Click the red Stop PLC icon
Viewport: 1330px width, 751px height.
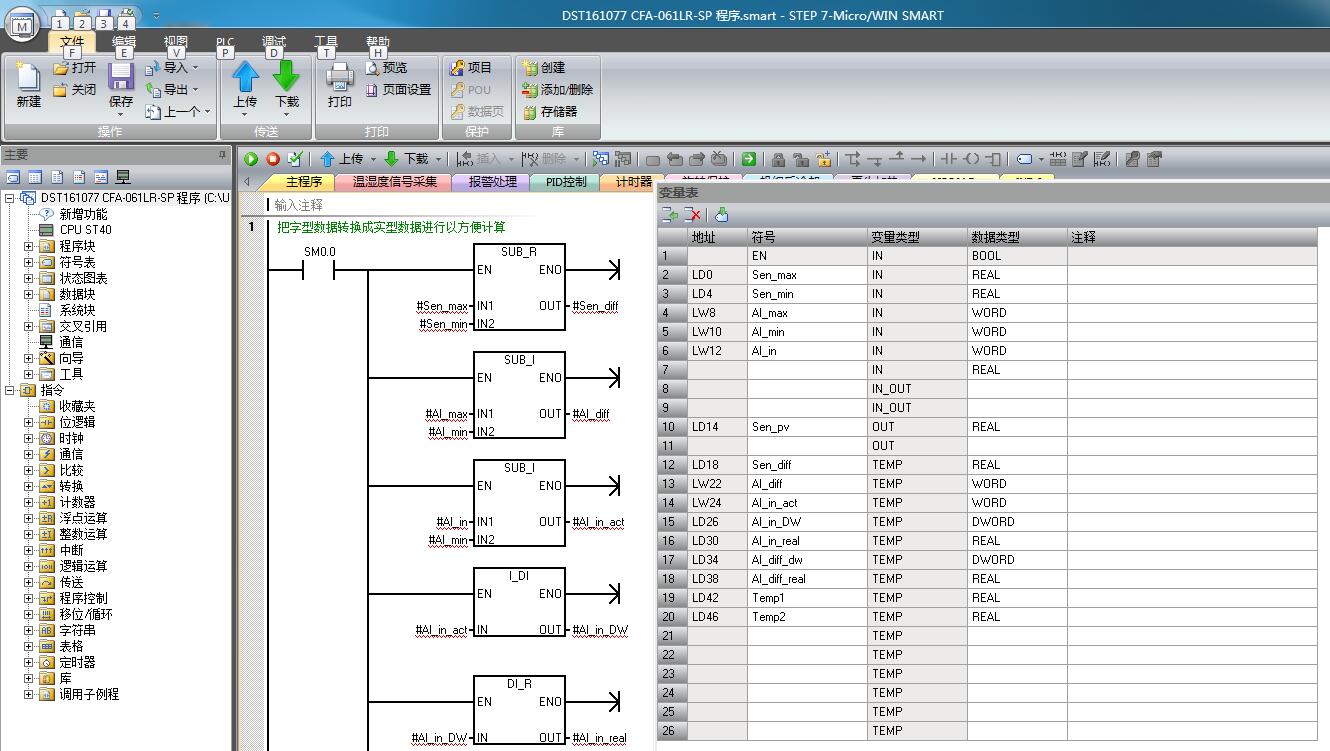click(x=272, y=159)
